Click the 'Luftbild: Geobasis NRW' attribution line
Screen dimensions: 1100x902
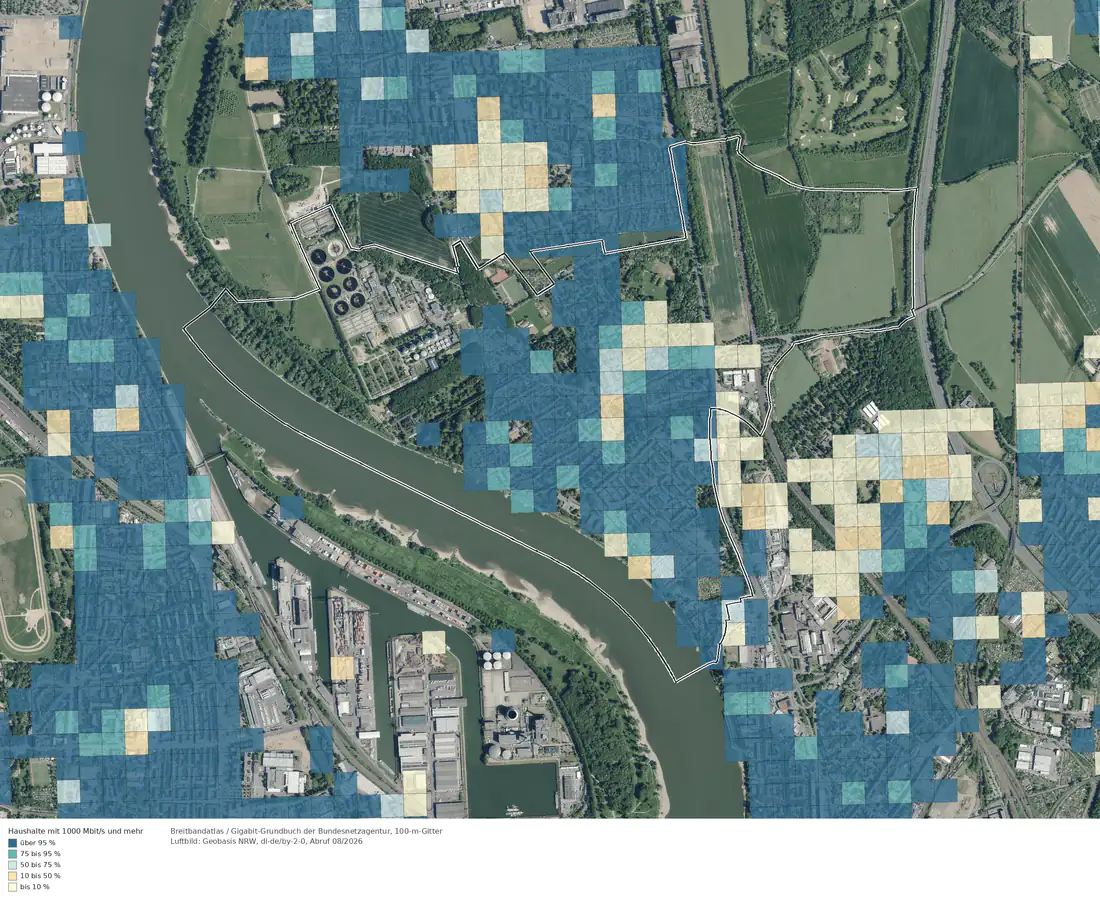coord(267,841)
